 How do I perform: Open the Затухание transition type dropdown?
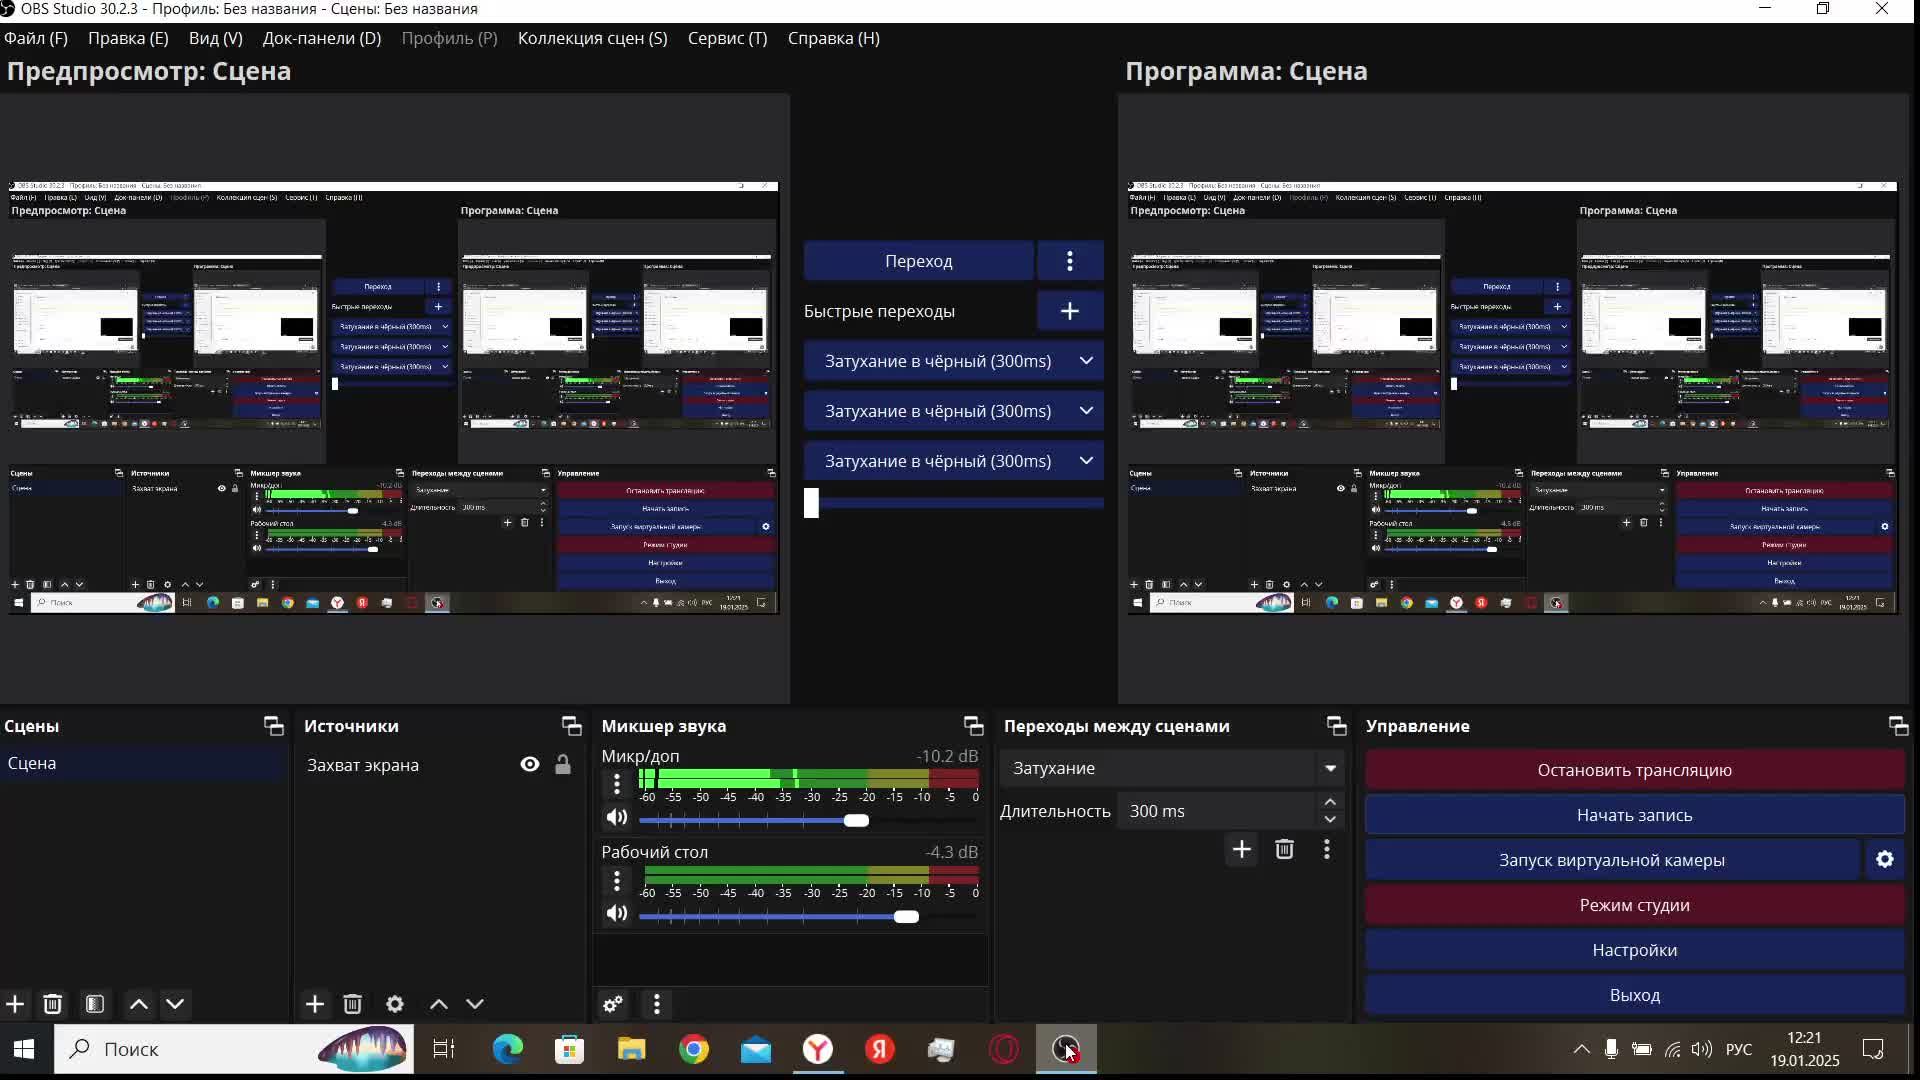tap(1330, 768)
